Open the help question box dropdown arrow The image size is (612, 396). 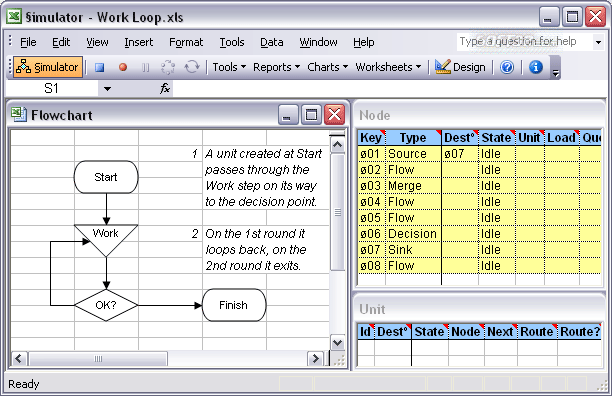pos(598,42)
